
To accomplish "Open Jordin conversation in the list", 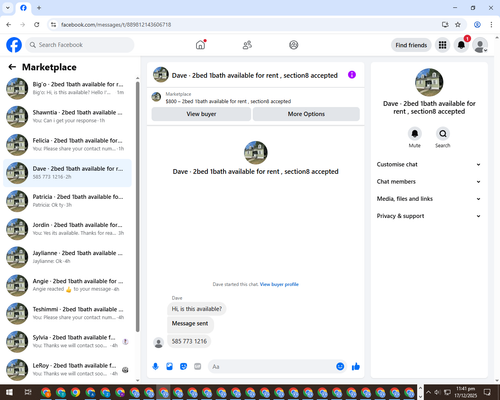I will coord(67,229).
